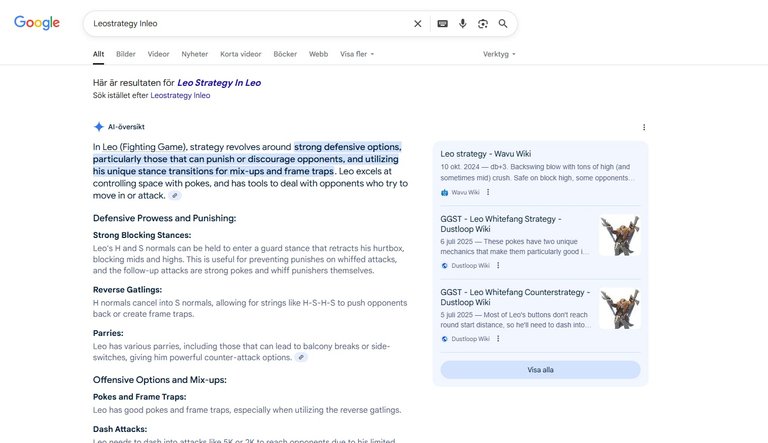
Task: Click Dustloop favicon under Leo Whitefang Strategy
Action: pos(444,266)
